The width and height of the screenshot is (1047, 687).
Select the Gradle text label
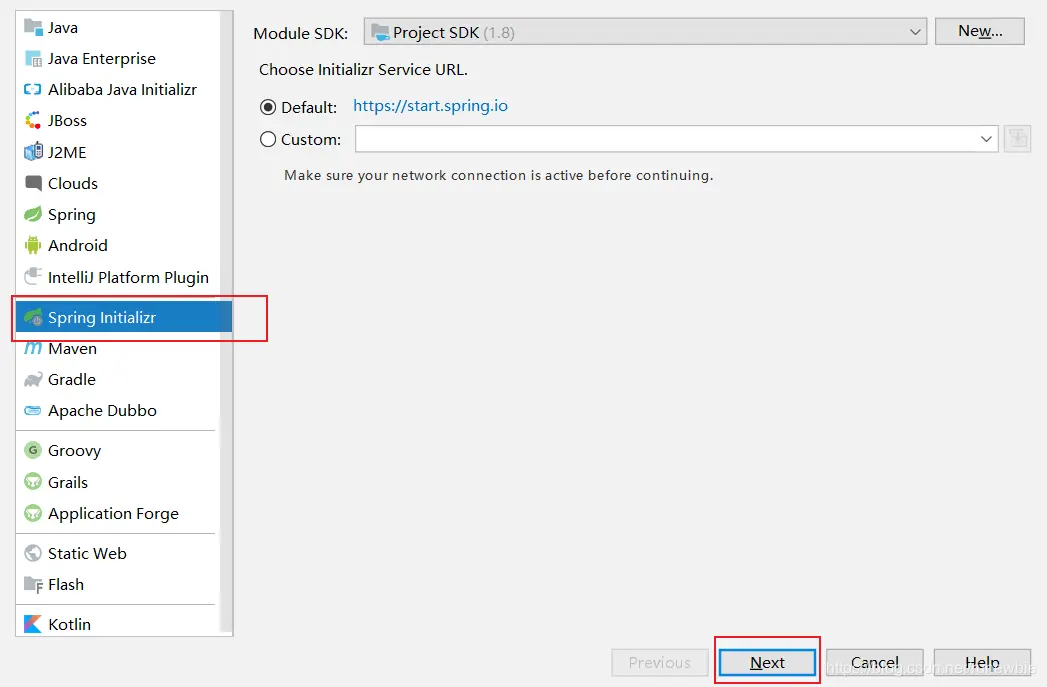pyautogui.click(x=71, y=380)
